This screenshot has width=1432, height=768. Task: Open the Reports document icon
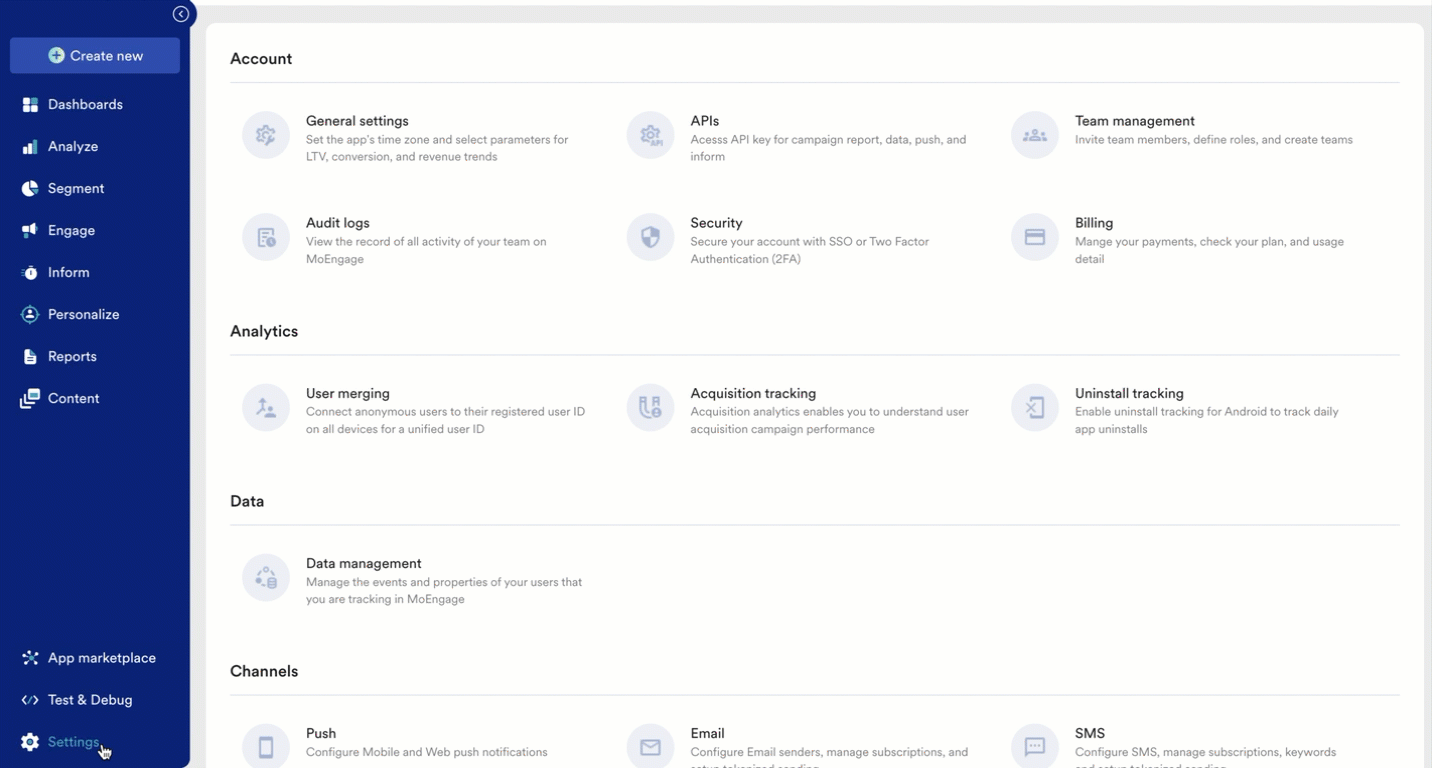click(x=30, y=357)
